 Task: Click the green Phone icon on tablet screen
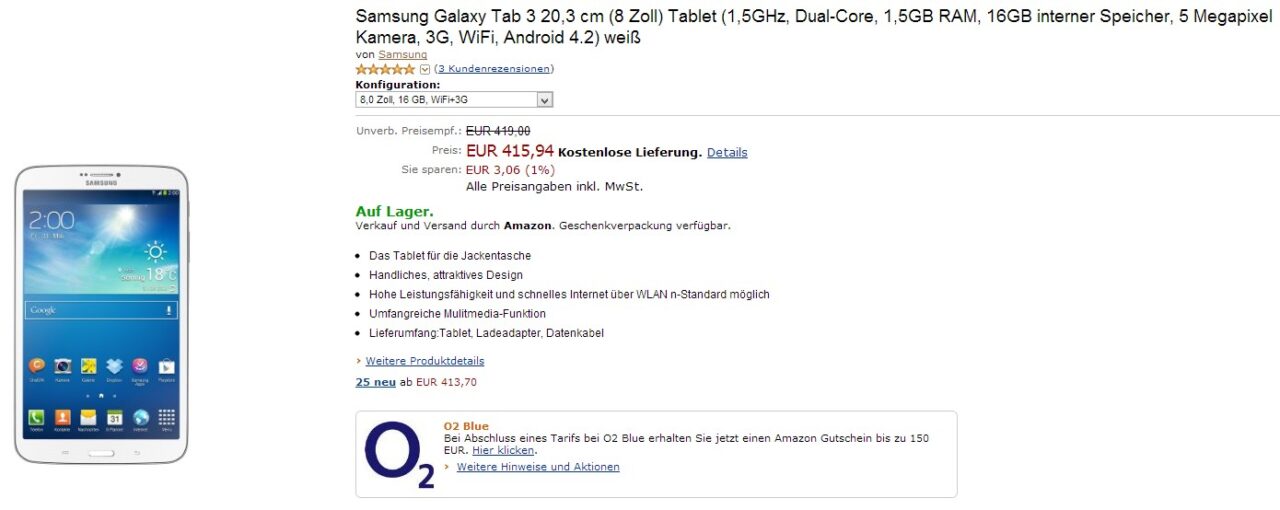[37, 417]
